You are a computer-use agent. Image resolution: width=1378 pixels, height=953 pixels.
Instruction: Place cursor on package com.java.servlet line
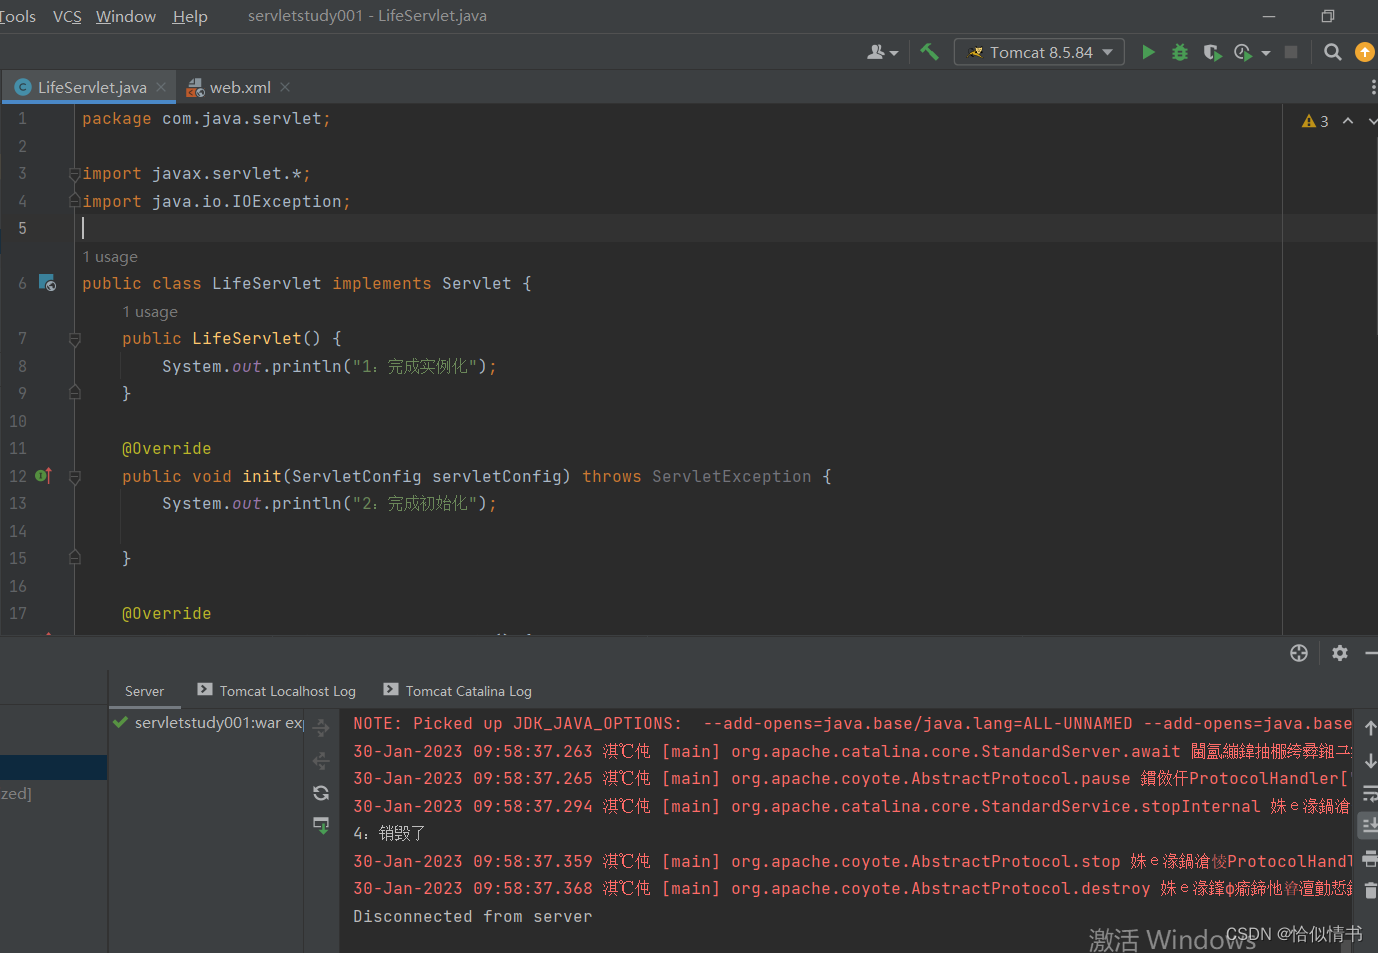pos(206,119)
